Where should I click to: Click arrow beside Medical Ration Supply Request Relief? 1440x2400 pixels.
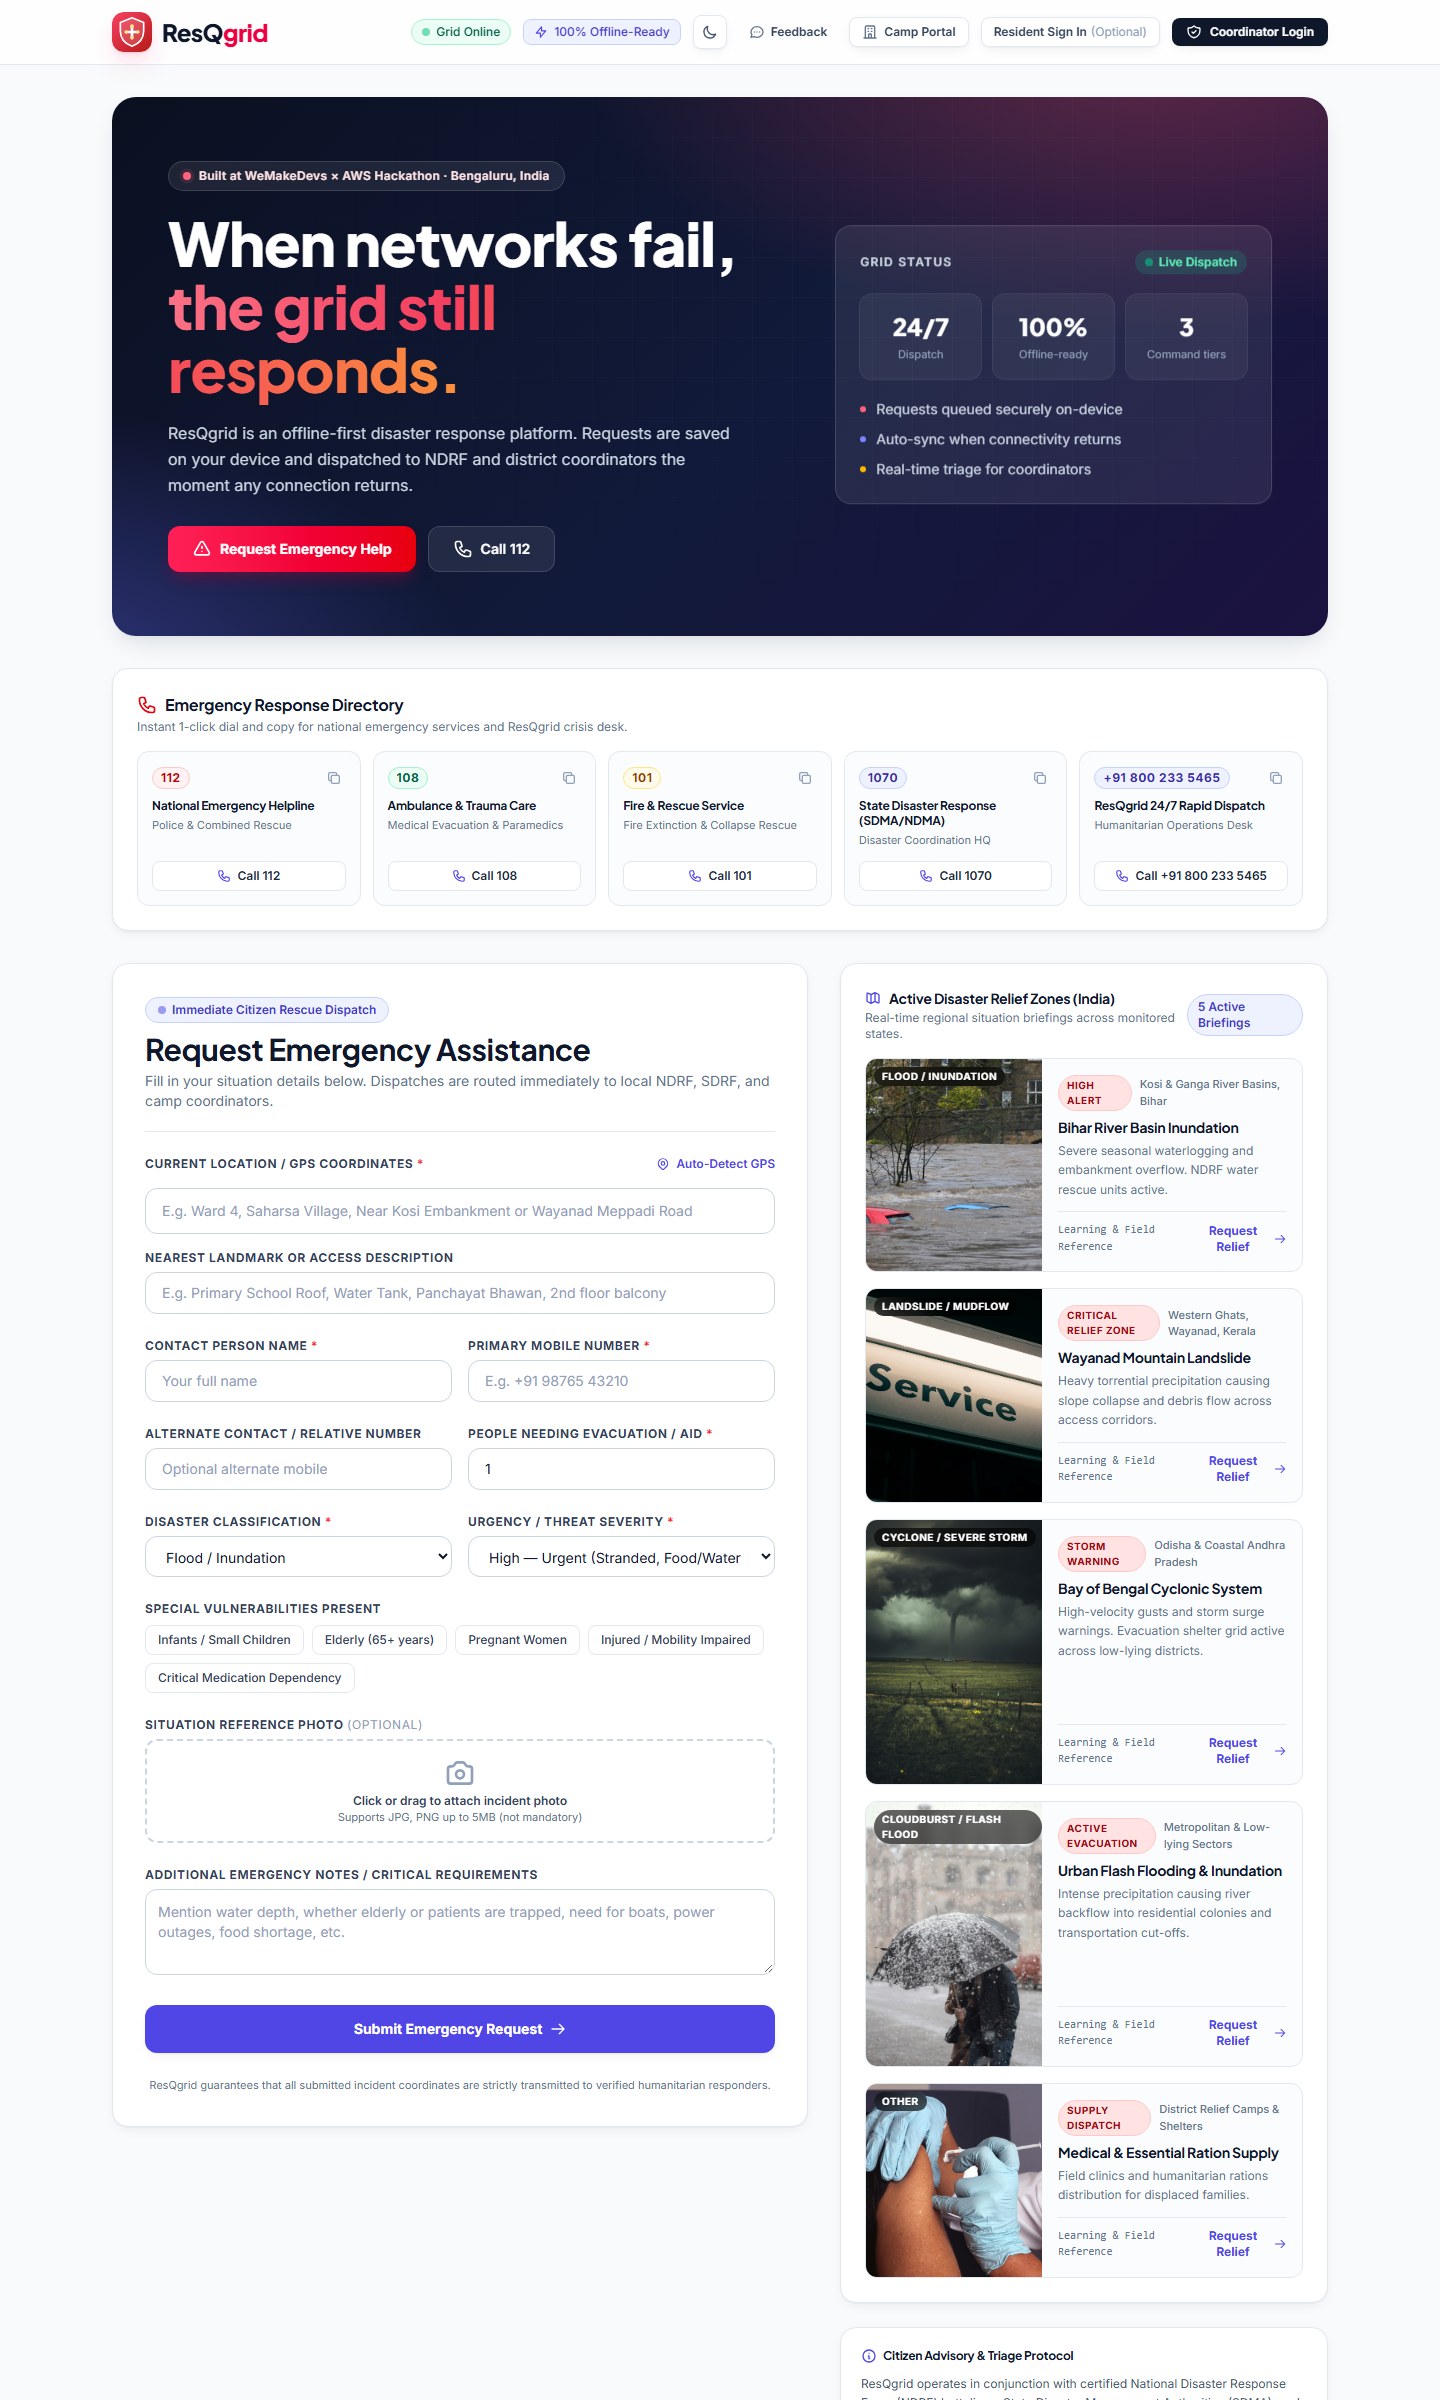click(1280, 2244)
